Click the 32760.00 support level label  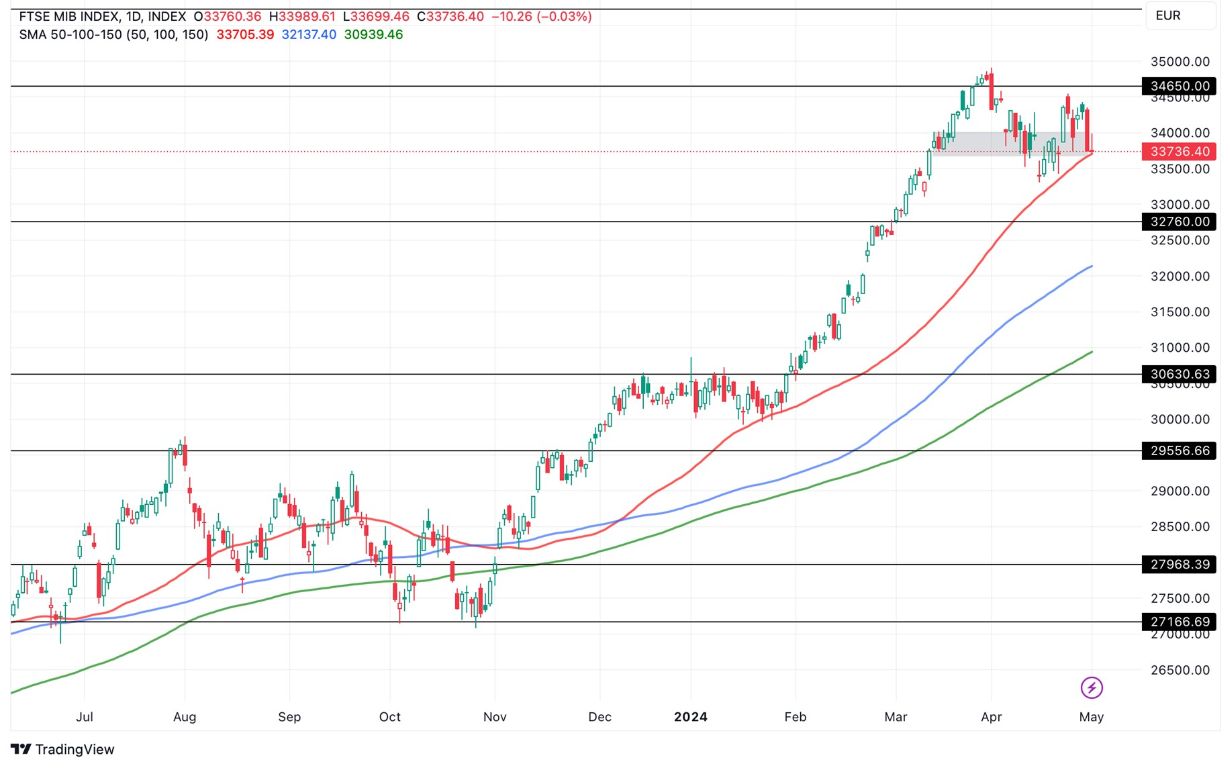click(x=1181, y=222)
